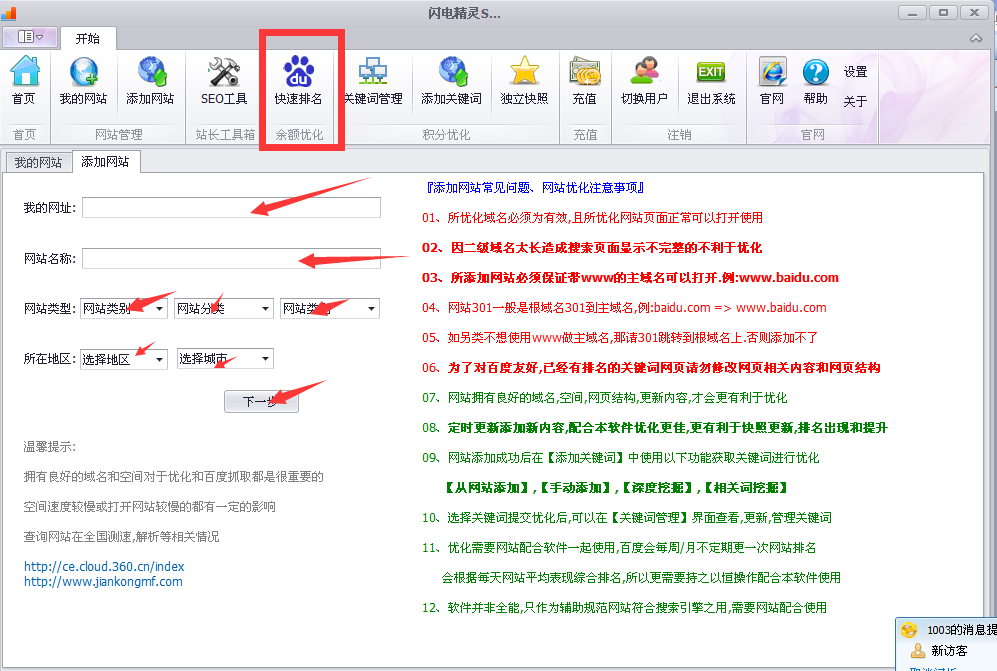Viewport: 997px width, 671px height.
Task: Open 我的网站 from the ribbon
Action: [83, 80]
